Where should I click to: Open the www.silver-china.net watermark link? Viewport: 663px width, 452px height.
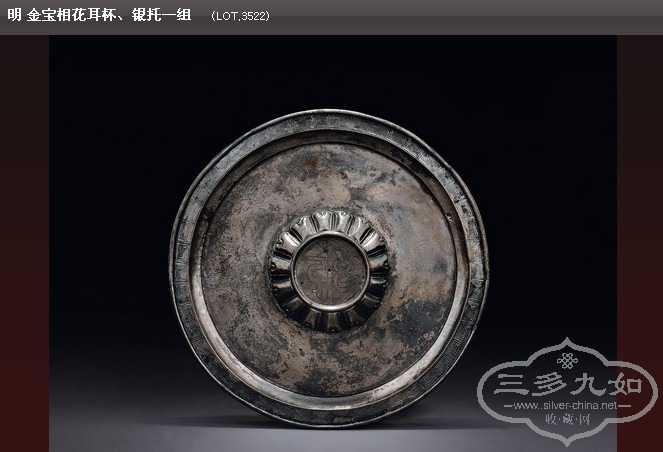pos(566,406)
